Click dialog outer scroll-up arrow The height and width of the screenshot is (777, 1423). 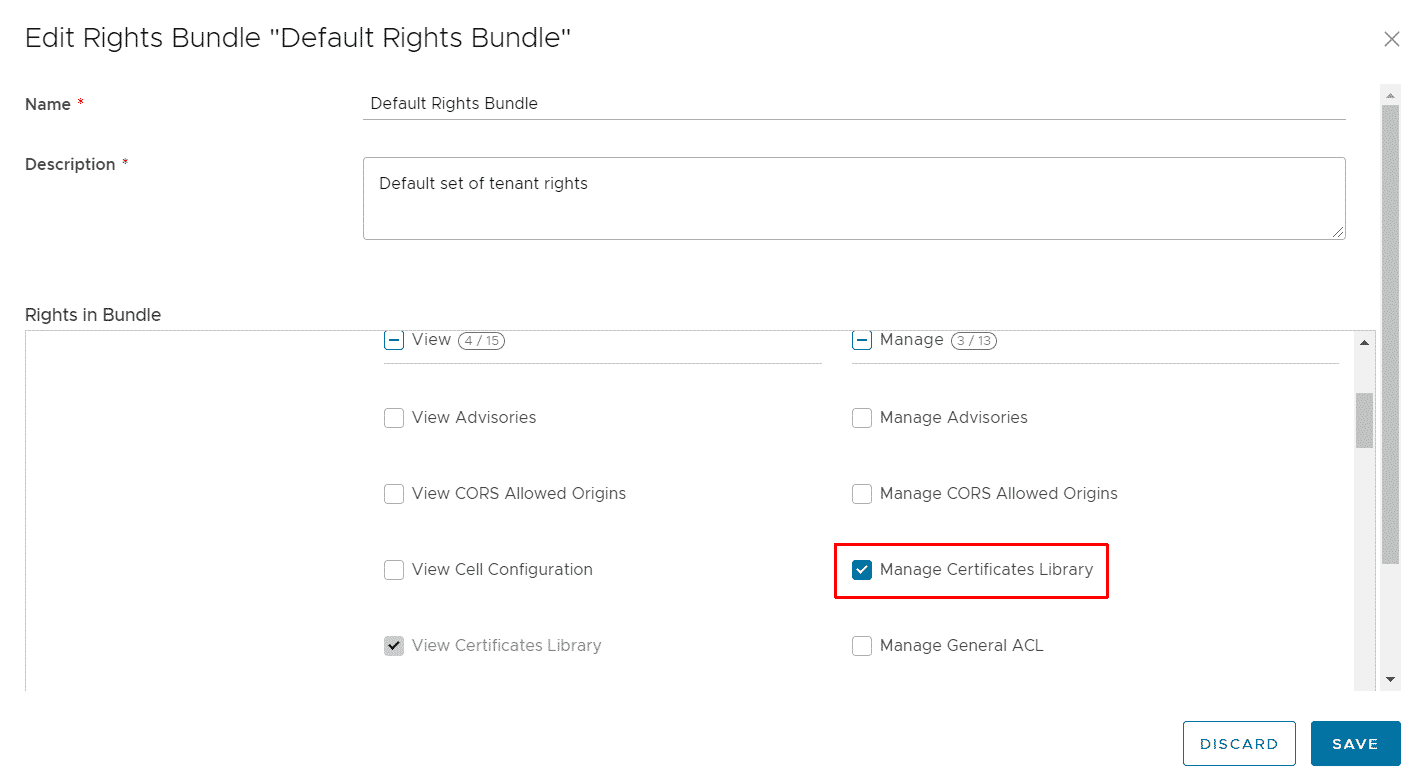point(1390,94)
